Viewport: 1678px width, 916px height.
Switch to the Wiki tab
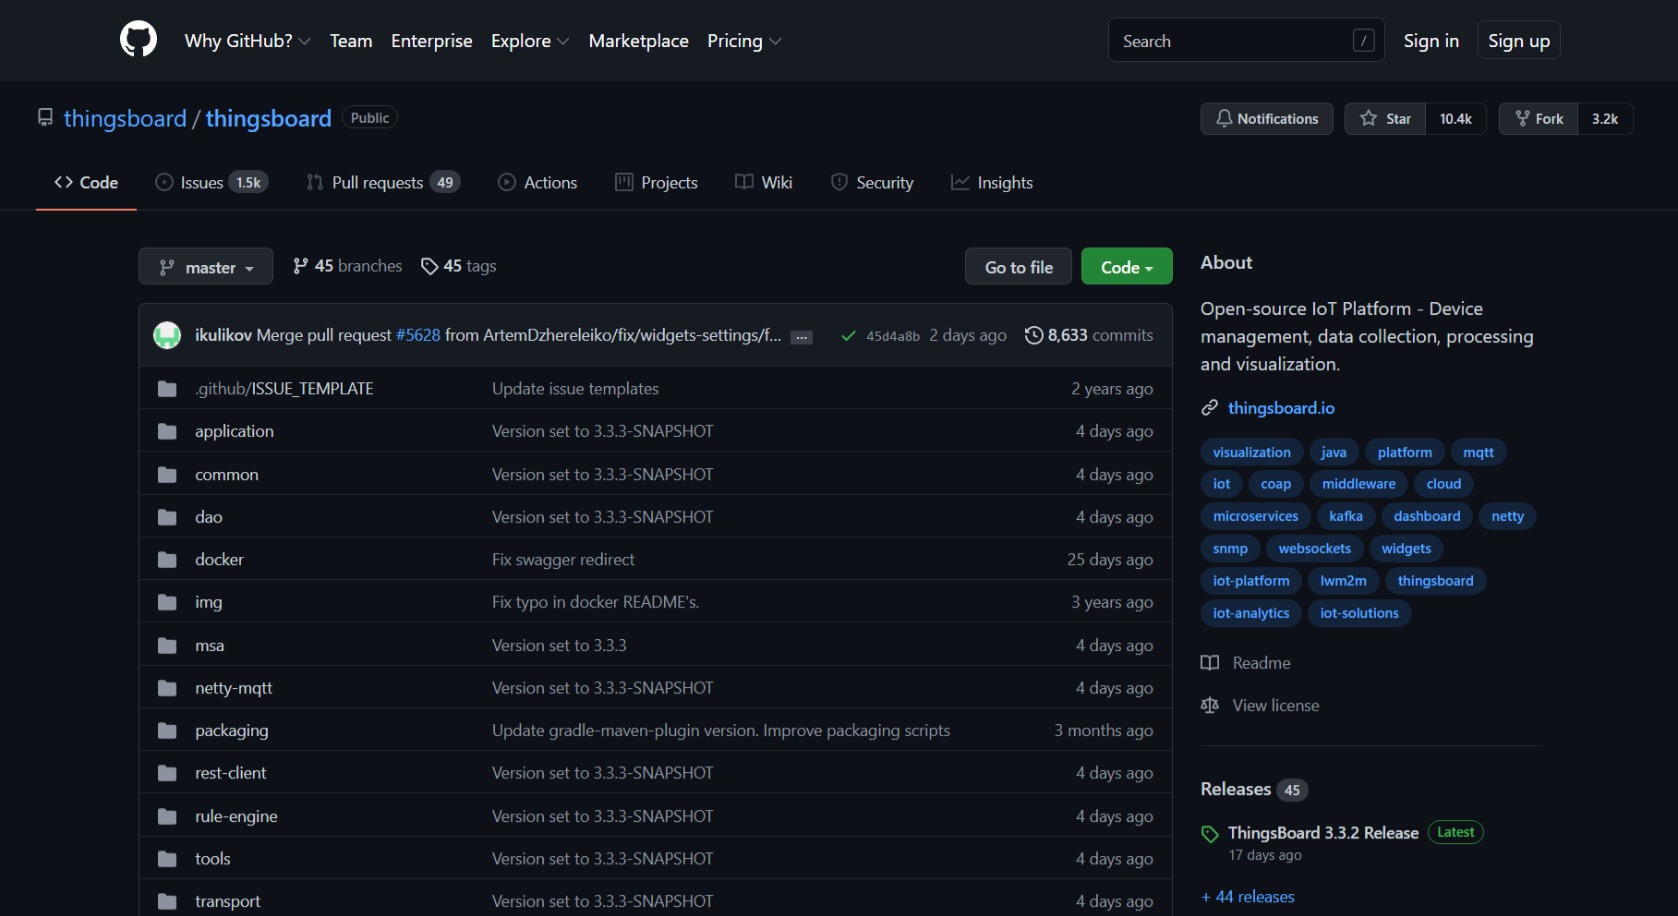[764, 182]
